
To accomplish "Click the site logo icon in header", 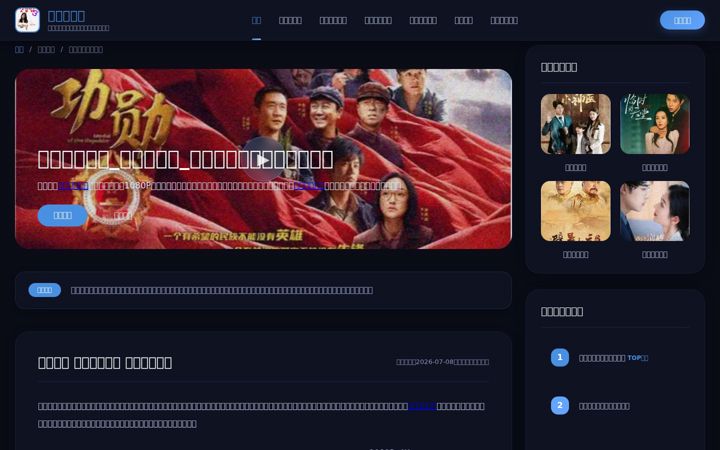I will coord(27,20).
